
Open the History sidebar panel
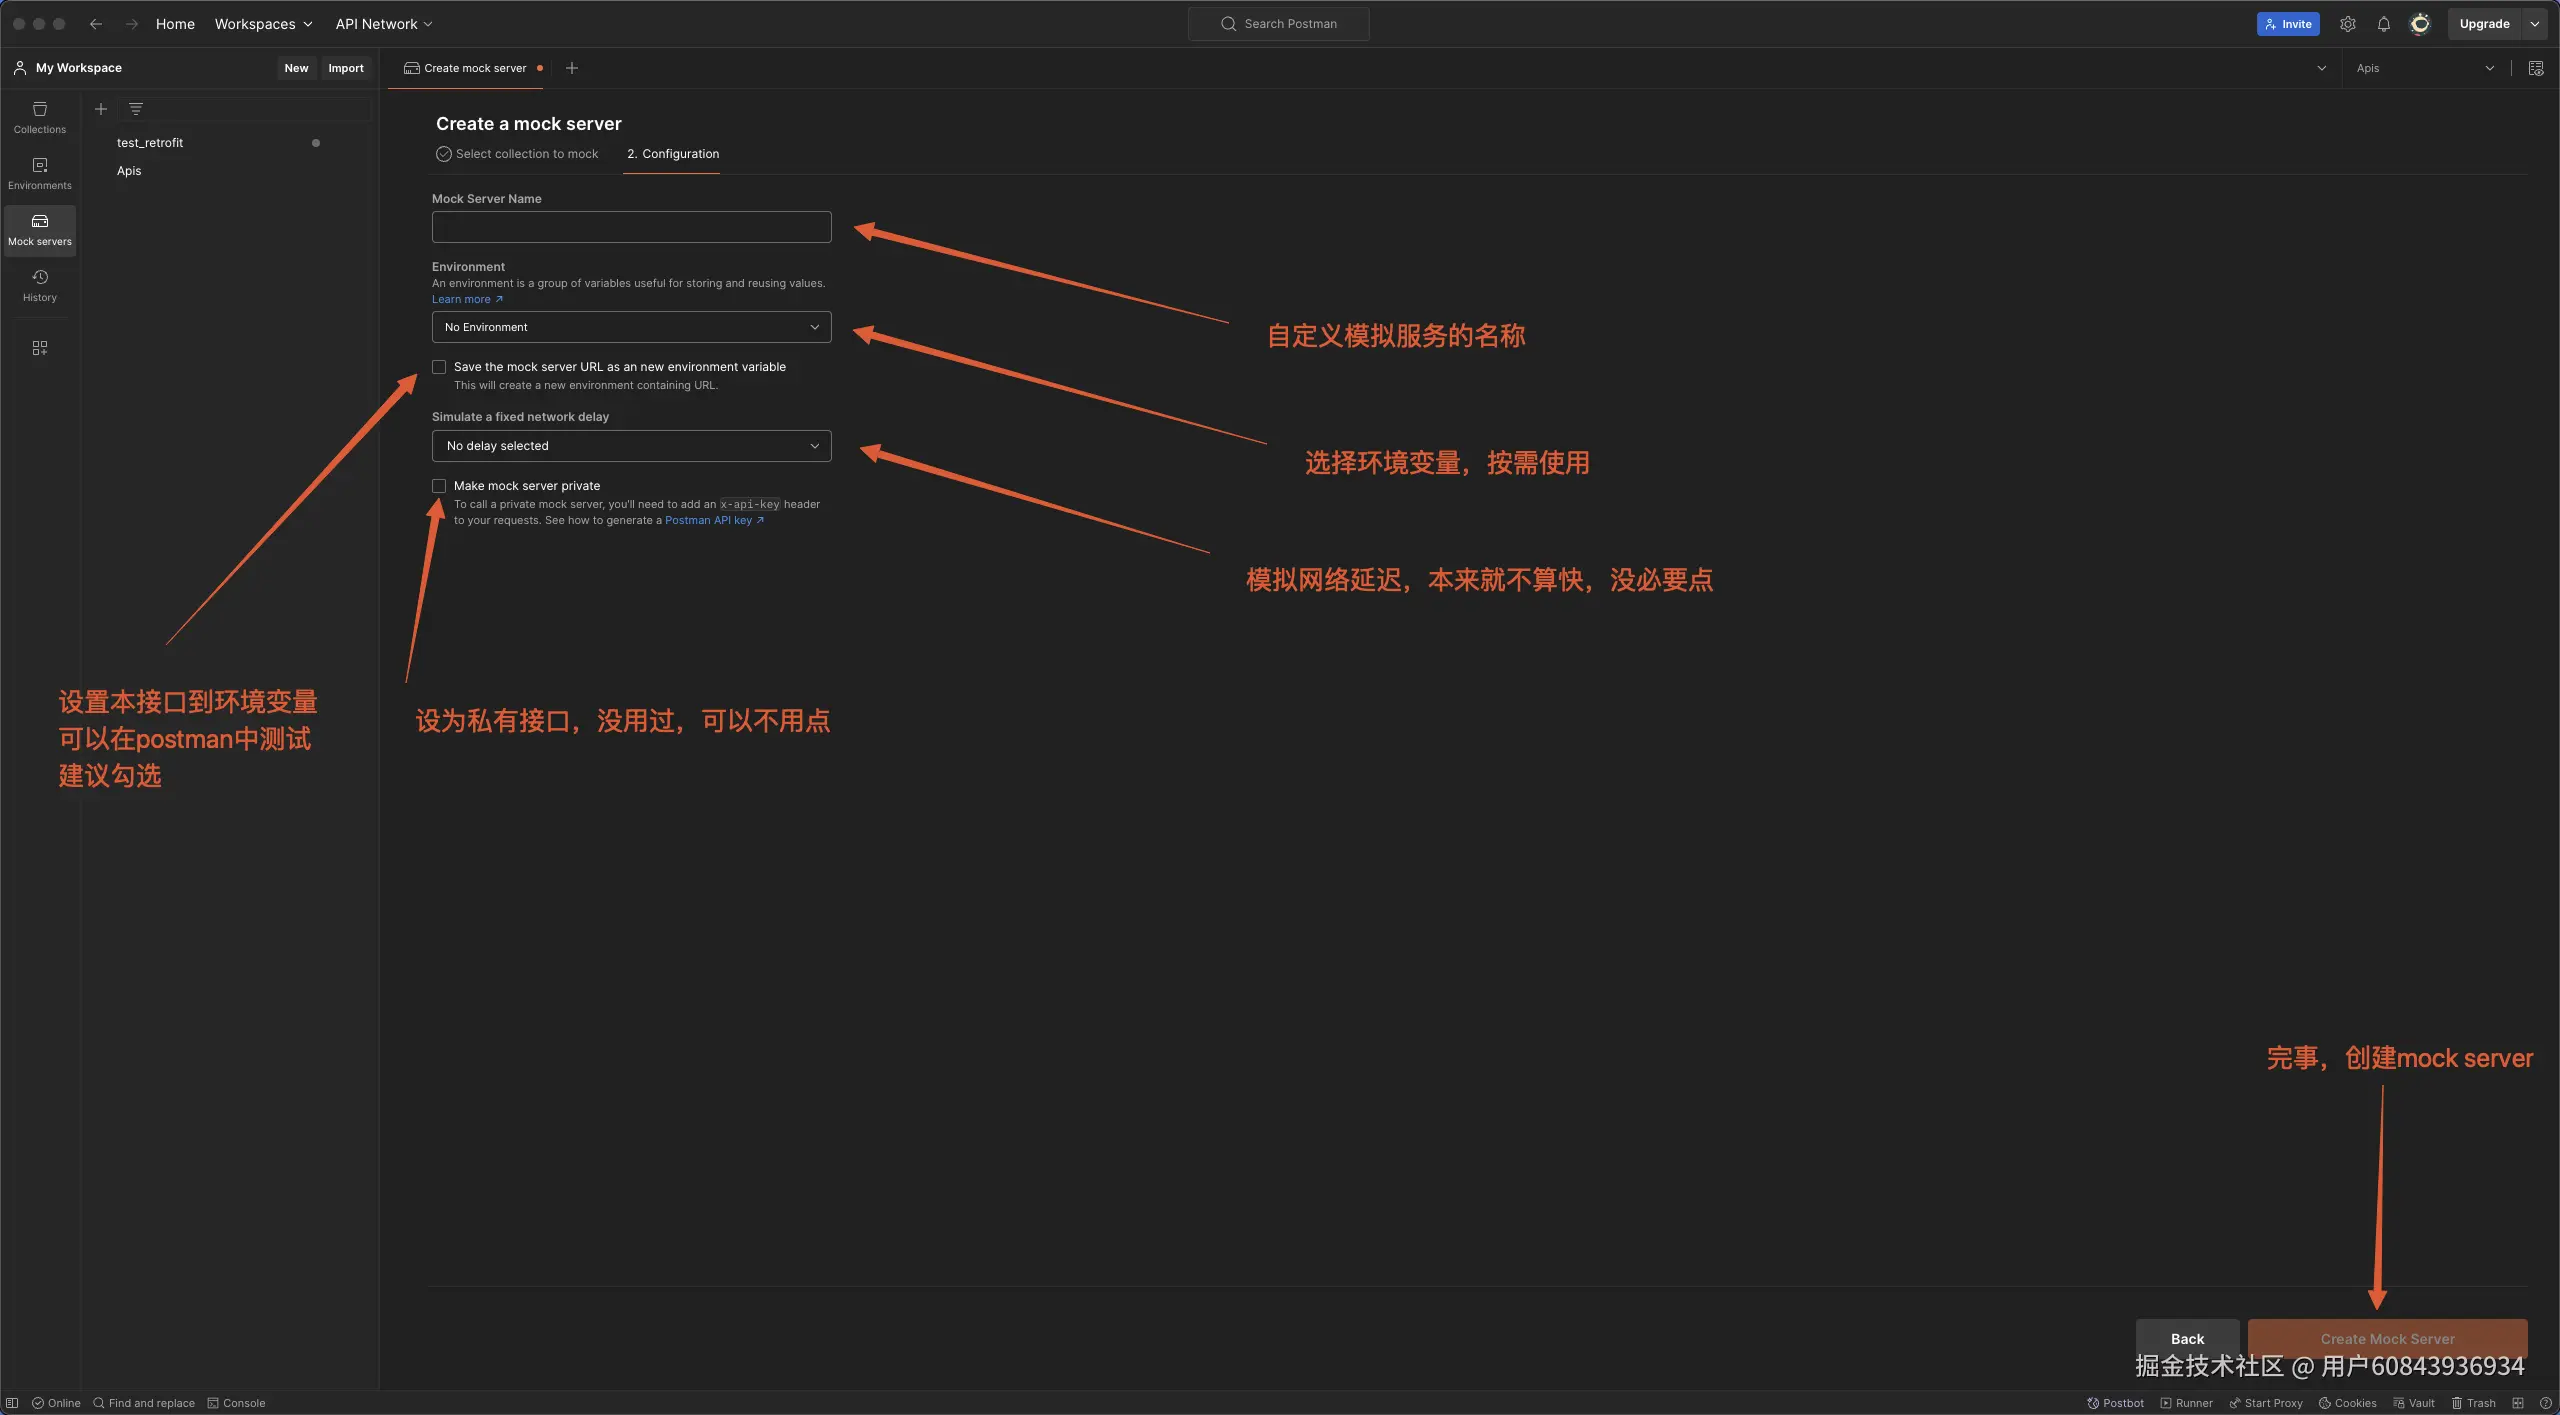[x=39, y=285]
